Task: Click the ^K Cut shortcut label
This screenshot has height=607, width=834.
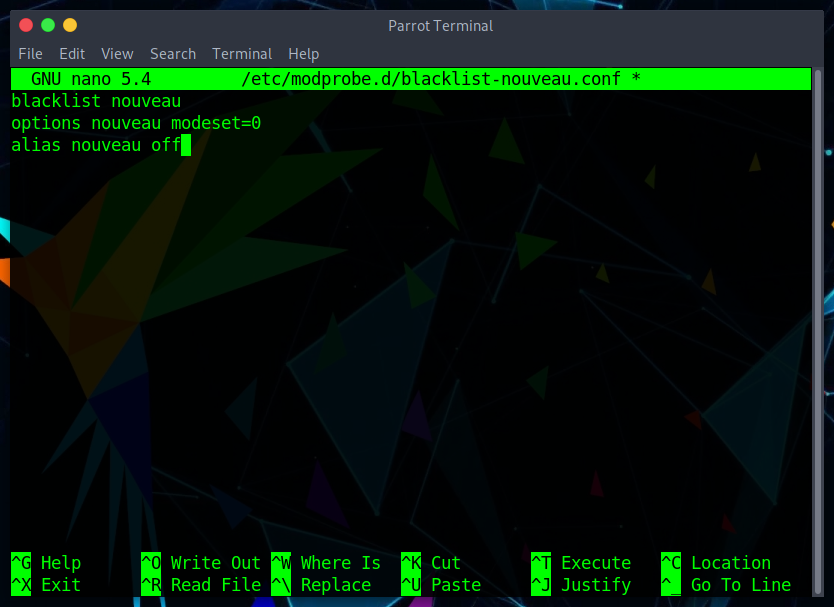Action: [x=431, y=563]
